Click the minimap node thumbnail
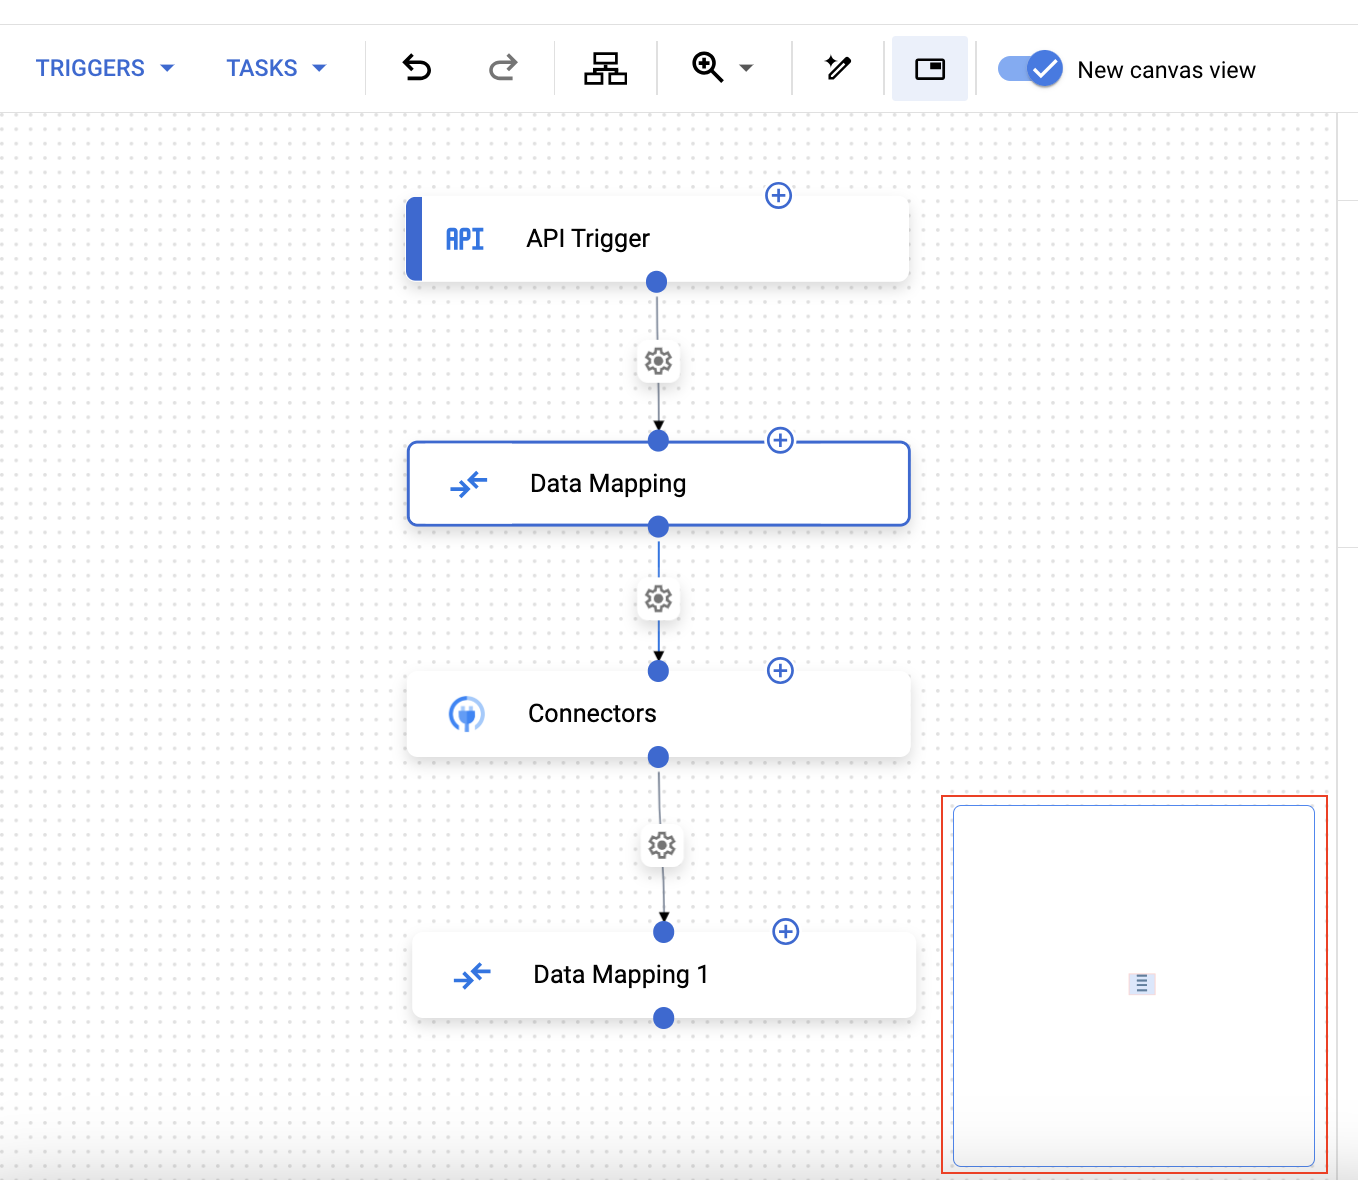This screenshot has height=1180, width=1358. [1142, 984]
